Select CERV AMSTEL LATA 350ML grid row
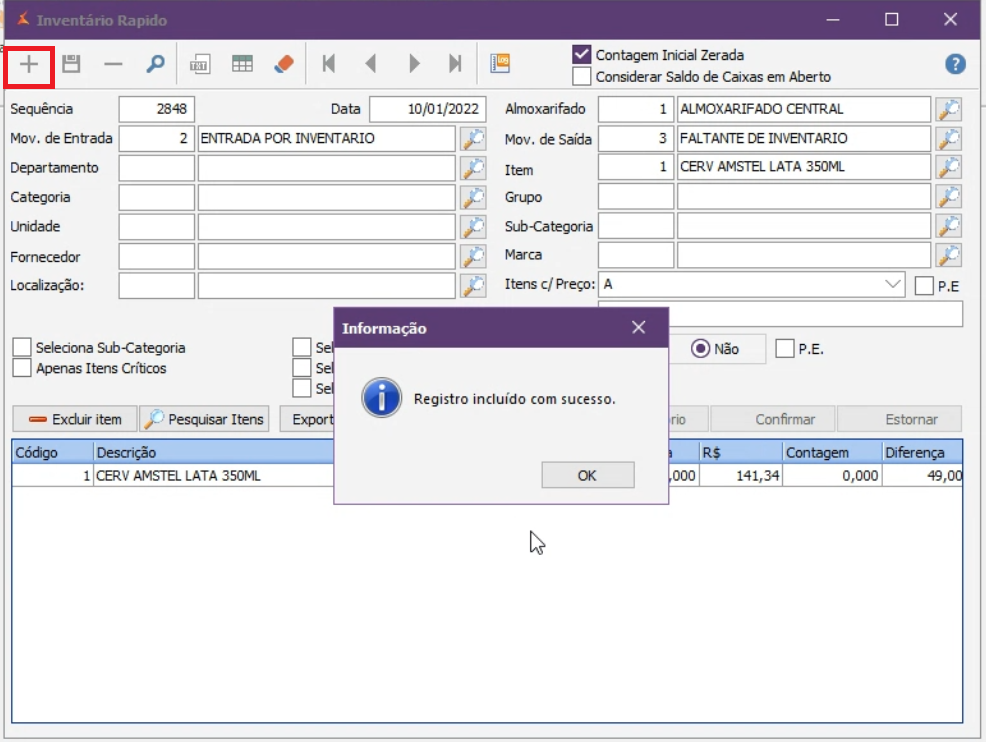Screen dimensions: 986x742 click(x=487, y=475)
